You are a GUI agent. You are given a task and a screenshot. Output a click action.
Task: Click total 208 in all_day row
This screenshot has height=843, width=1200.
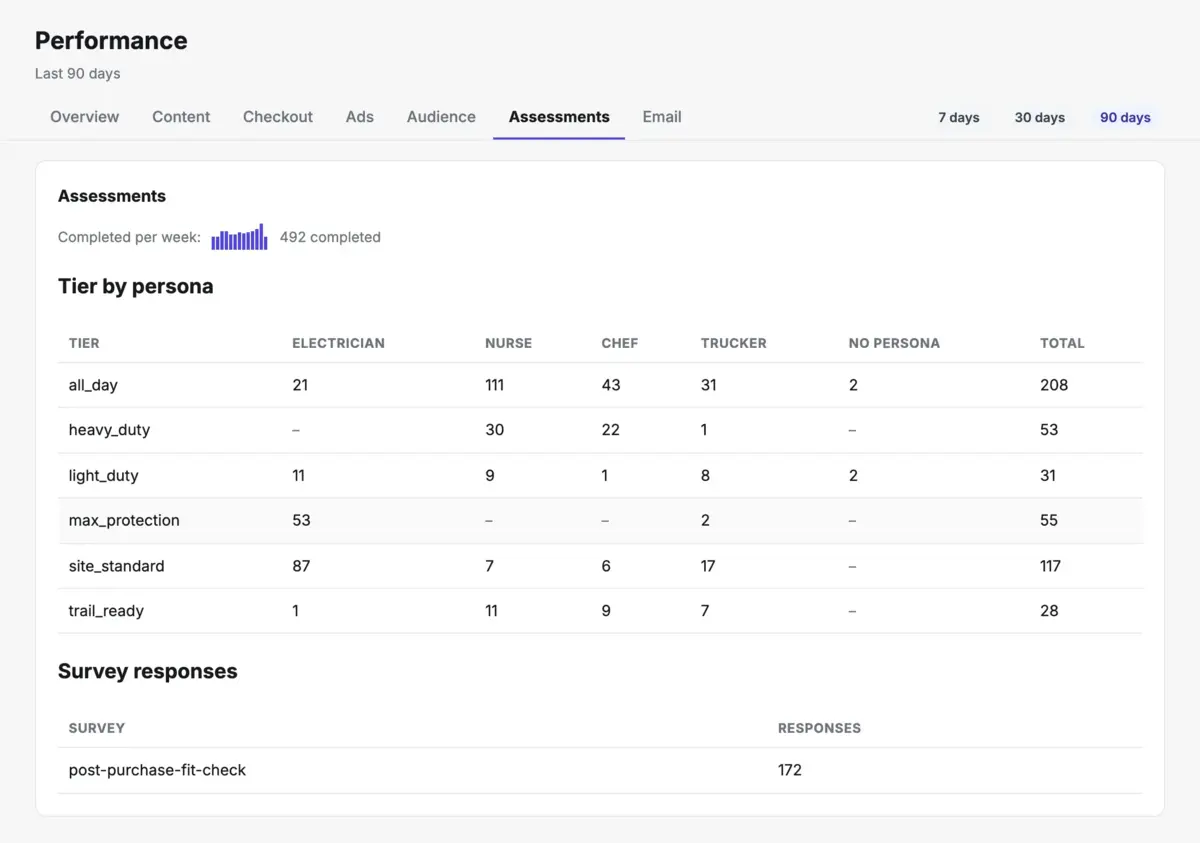[1054, 385]
